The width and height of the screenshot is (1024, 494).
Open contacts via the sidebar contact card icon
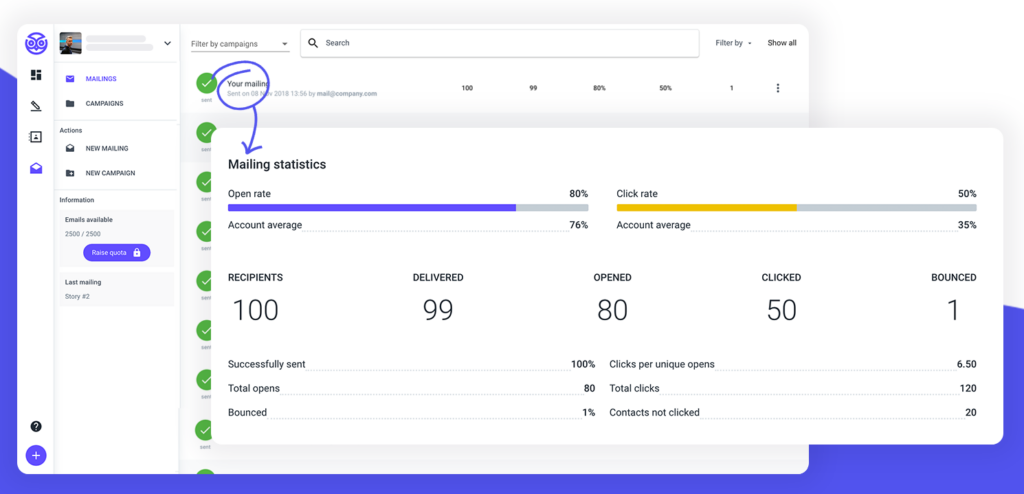click(x=36, y=137)
